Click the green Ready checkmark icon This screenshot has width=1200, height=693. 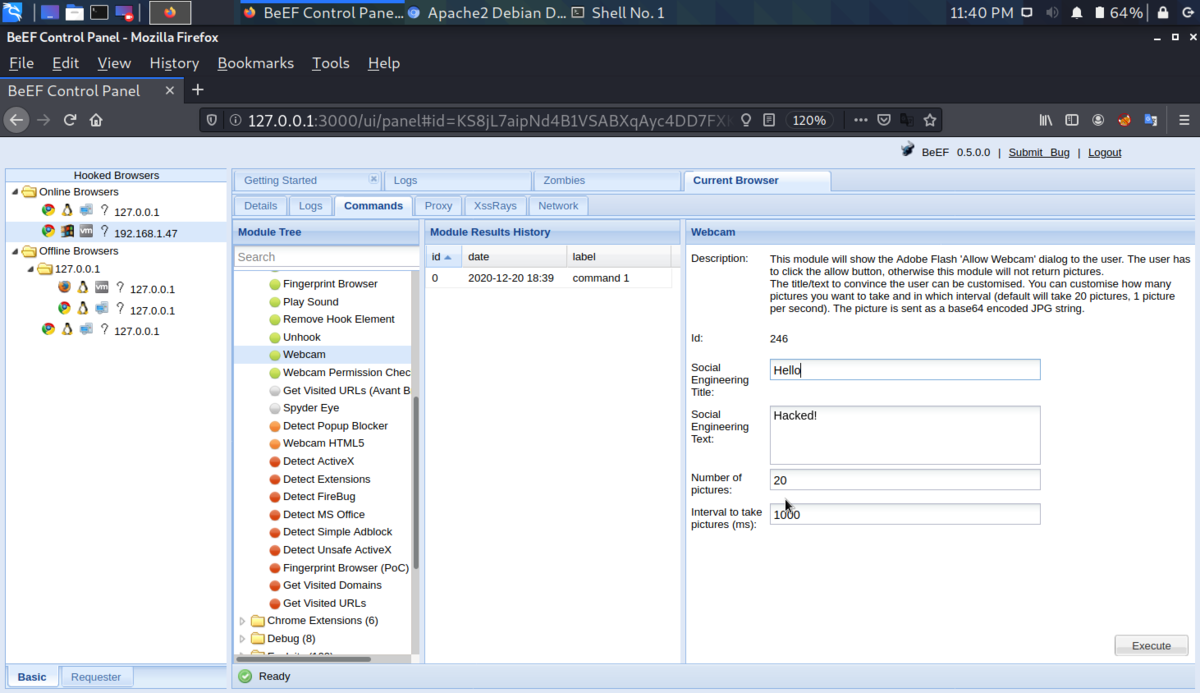click(246, 676)
